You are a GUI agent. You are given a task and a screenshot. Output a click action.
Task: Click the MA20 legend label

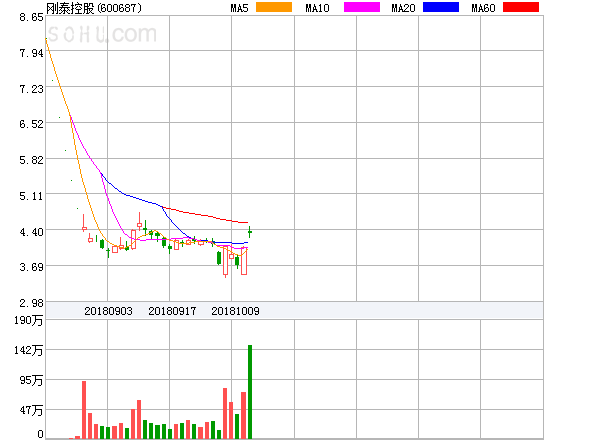click(x=403, y=8)
